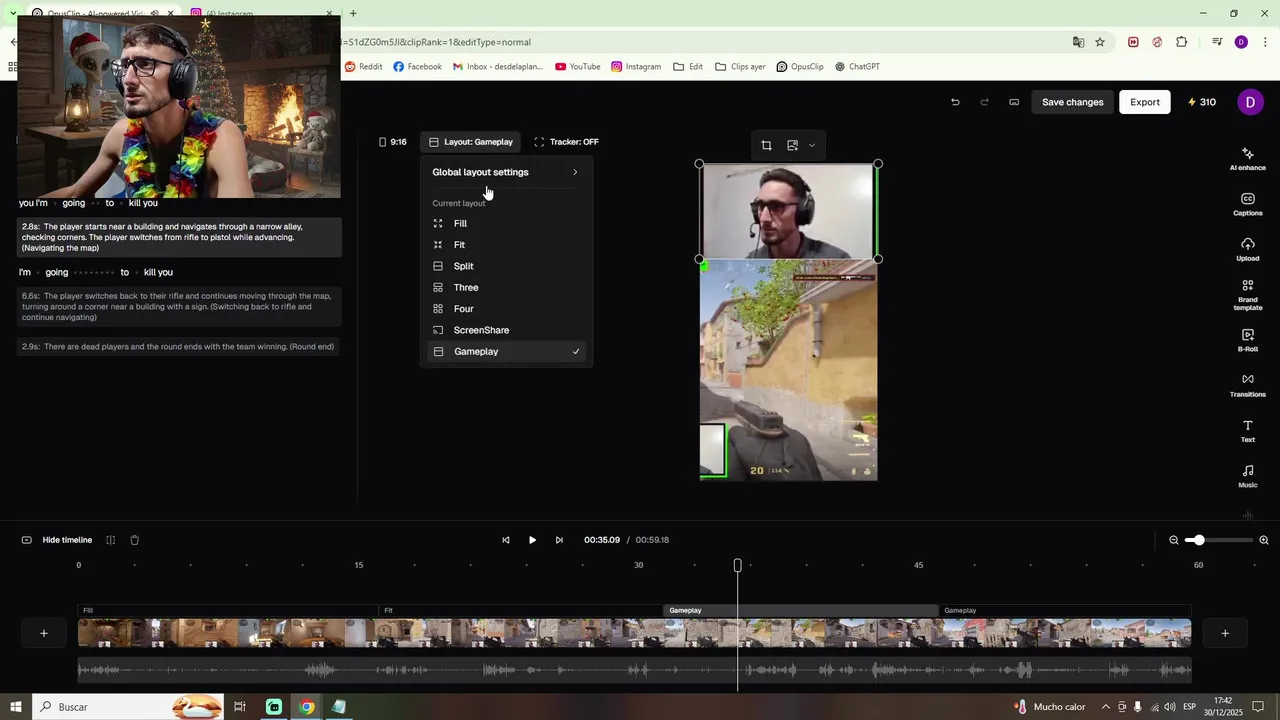Open the Captions panel
Image resolution: width=1280 pixels, height=720 pixels.
click(1247, 204)
